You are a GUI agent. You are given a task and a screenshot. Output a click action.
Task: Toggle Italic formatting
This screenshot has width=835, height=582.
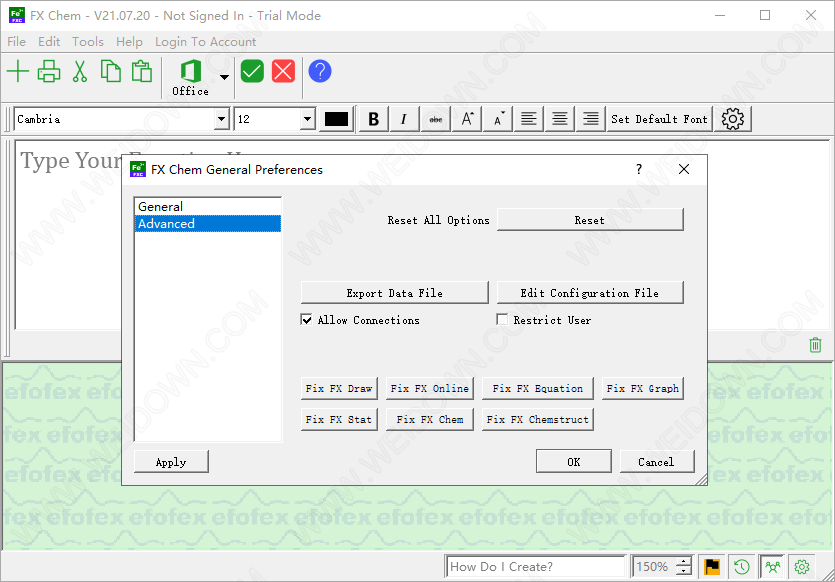tap(404, 119)
